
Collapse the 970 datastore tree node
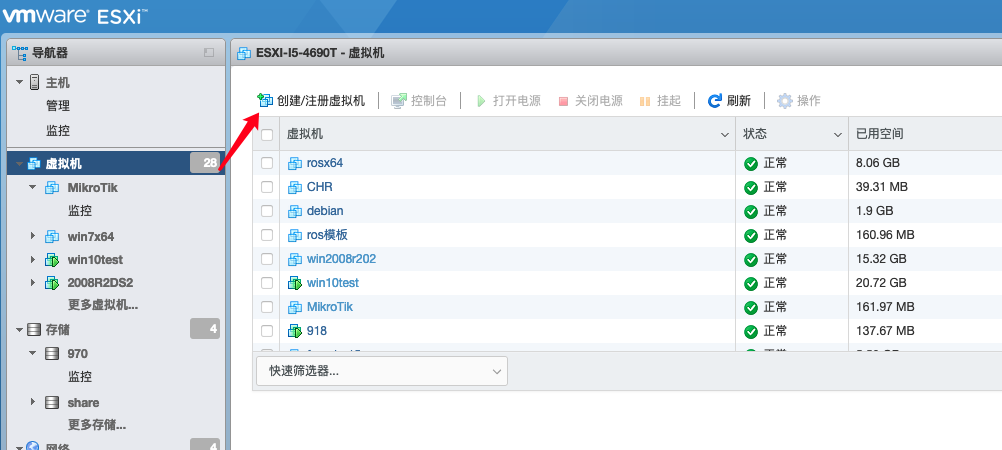(x=33, y=353)
